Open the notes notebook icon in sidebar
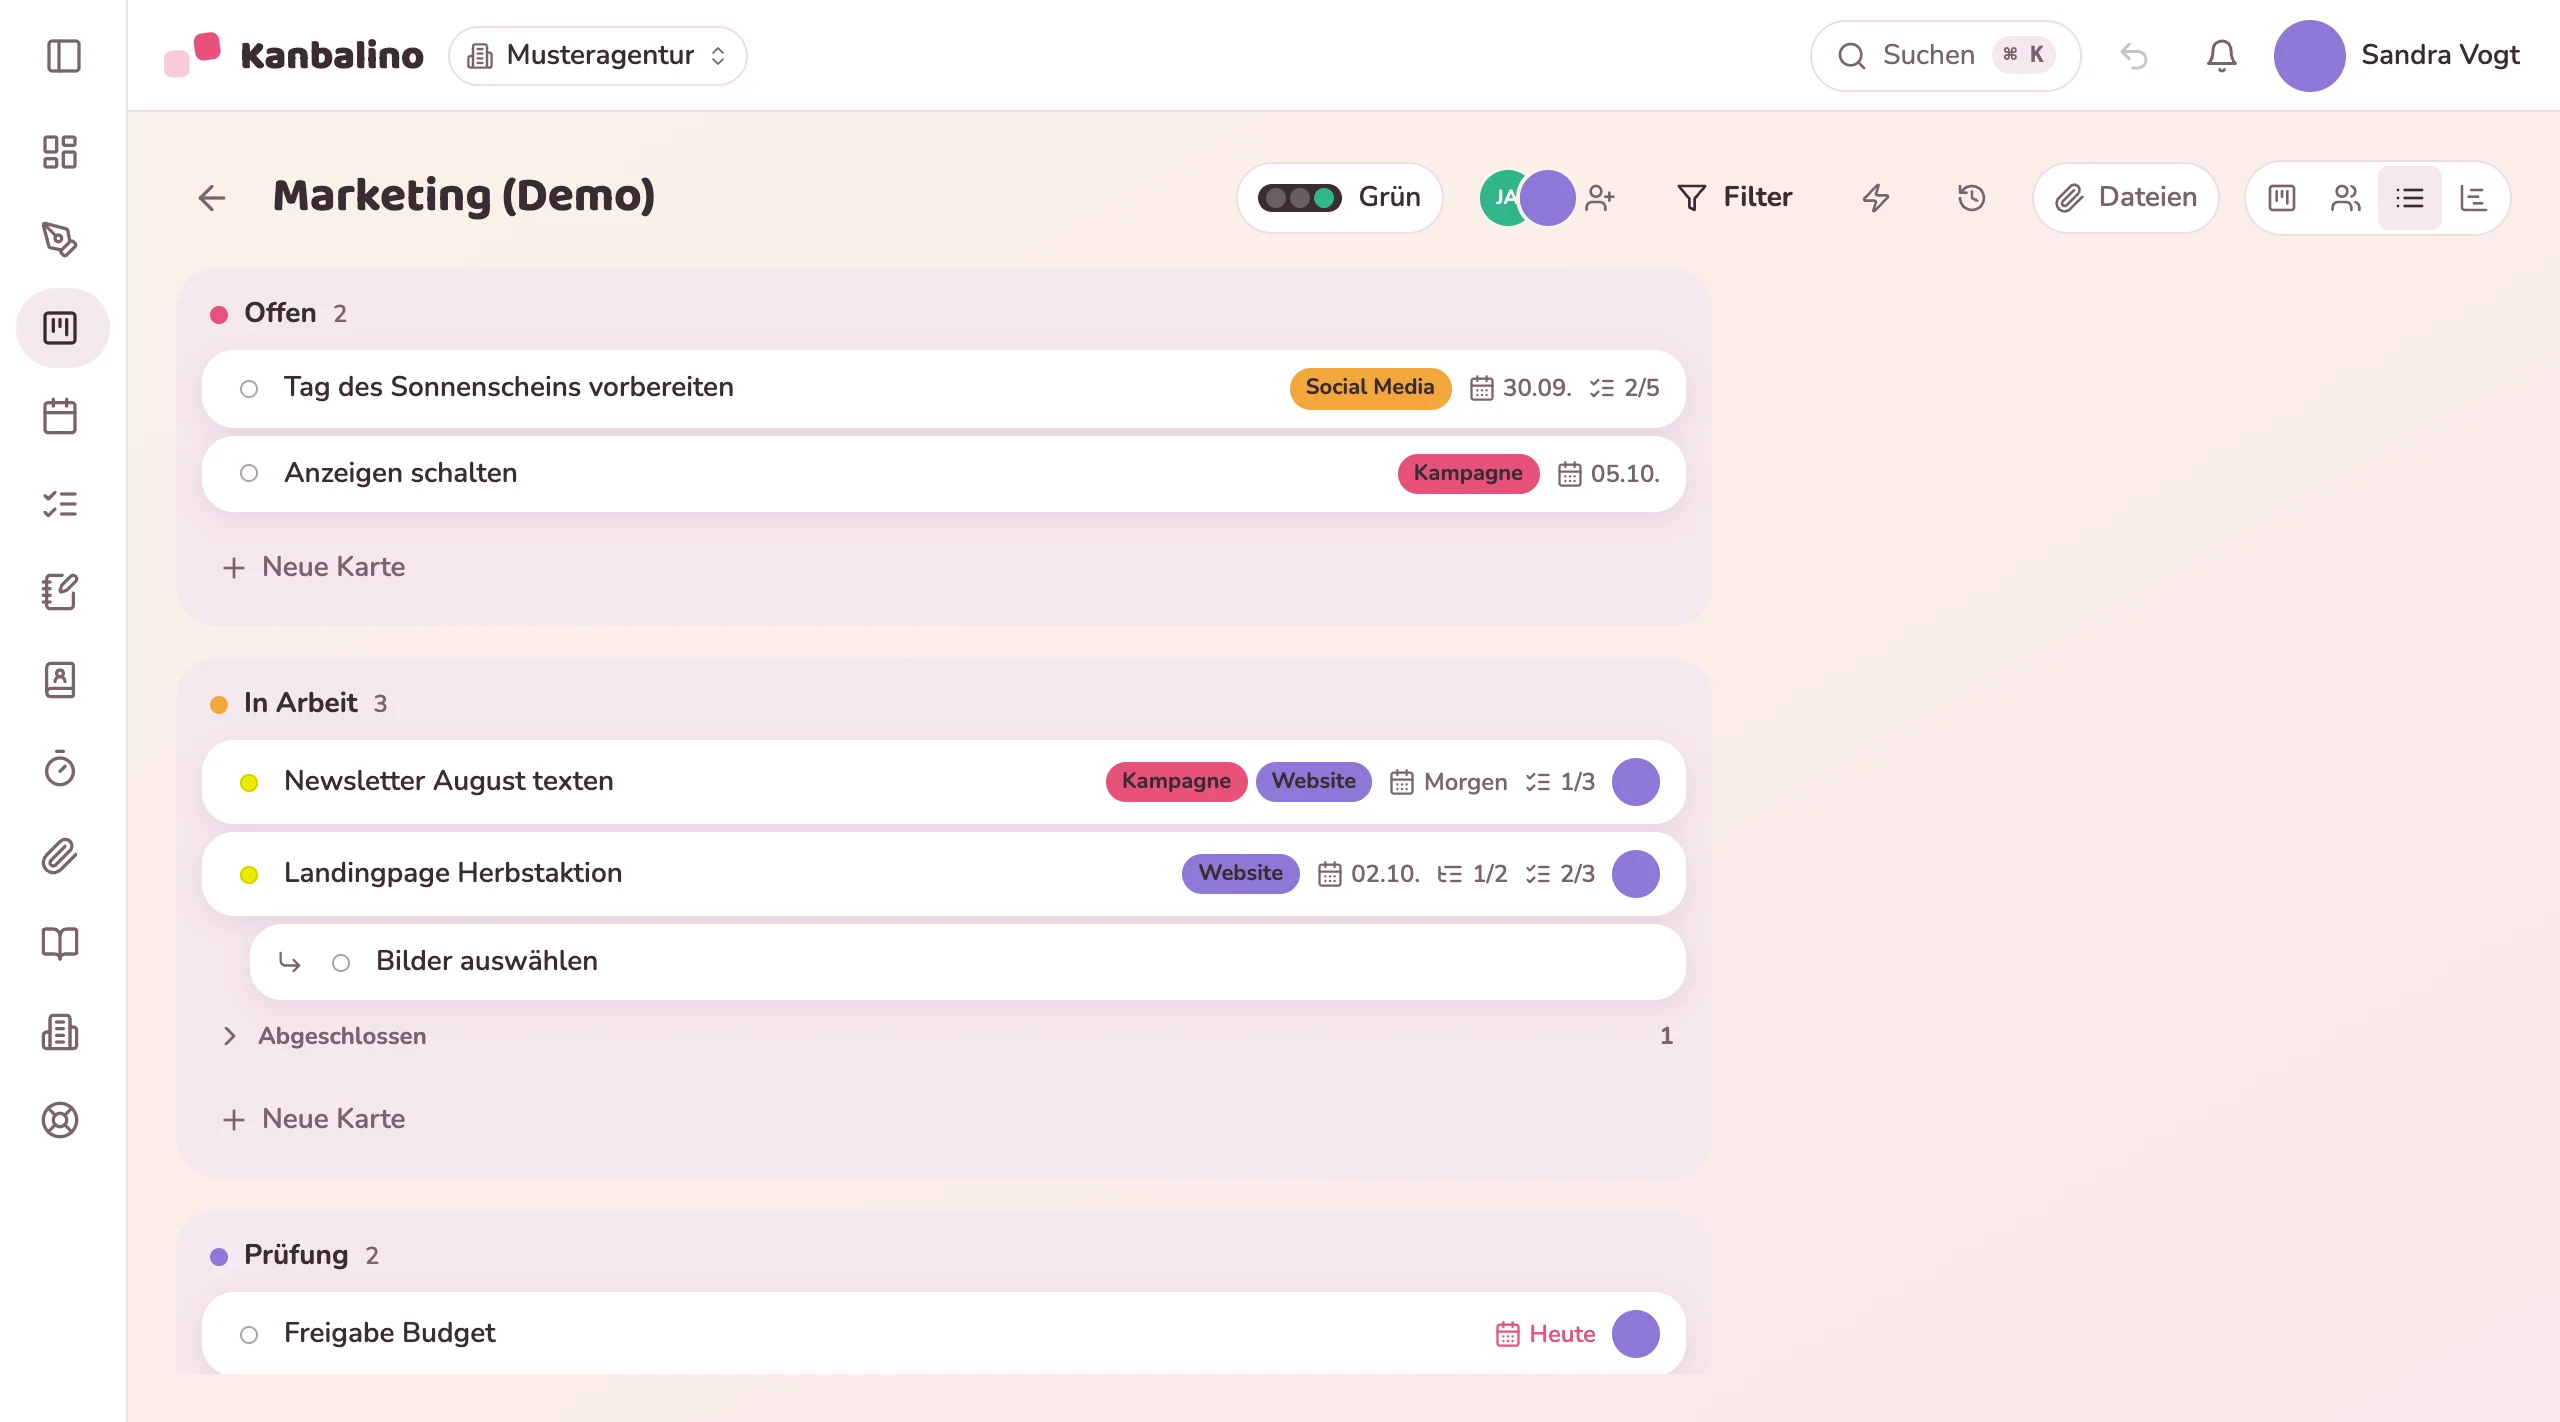 [60, 592]
